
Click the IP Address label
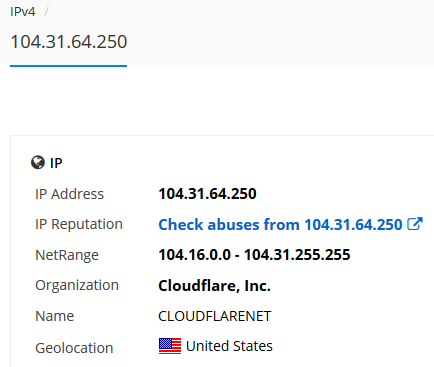pyautogui.click(x=70, y=194)
